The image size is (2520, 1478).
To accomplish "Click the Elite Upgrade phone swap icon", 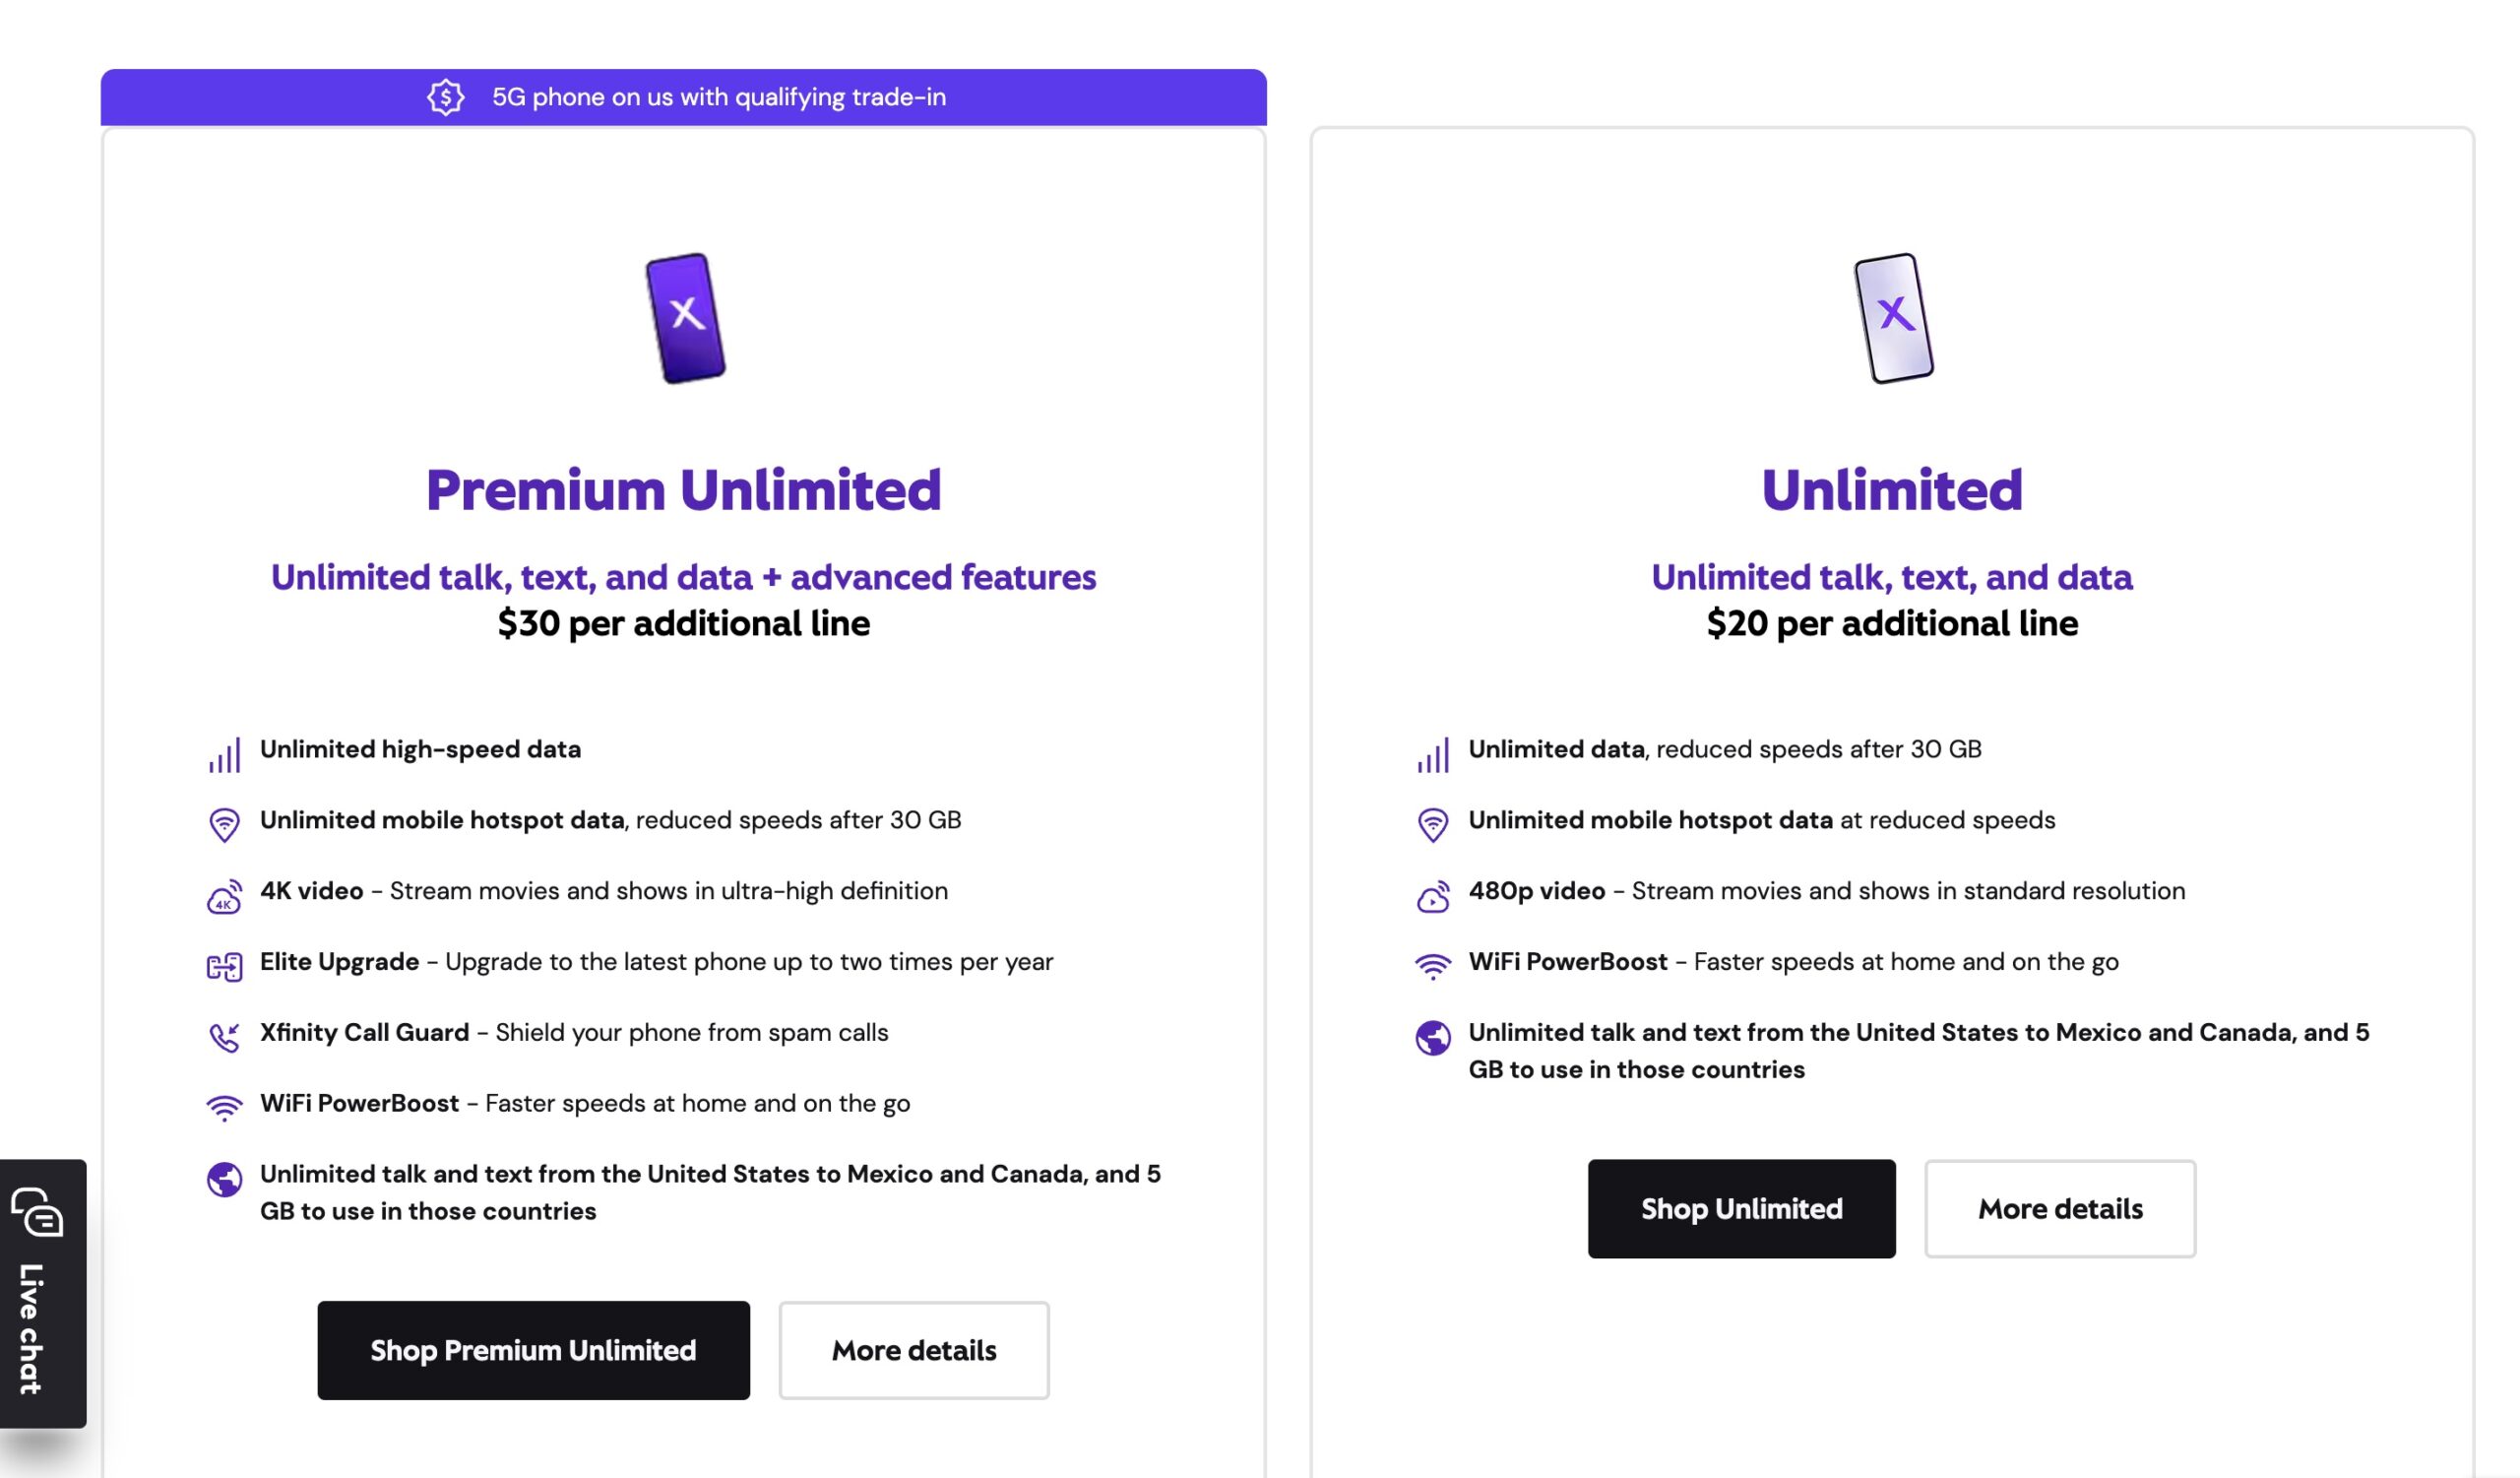I will (x=224, y=967).
